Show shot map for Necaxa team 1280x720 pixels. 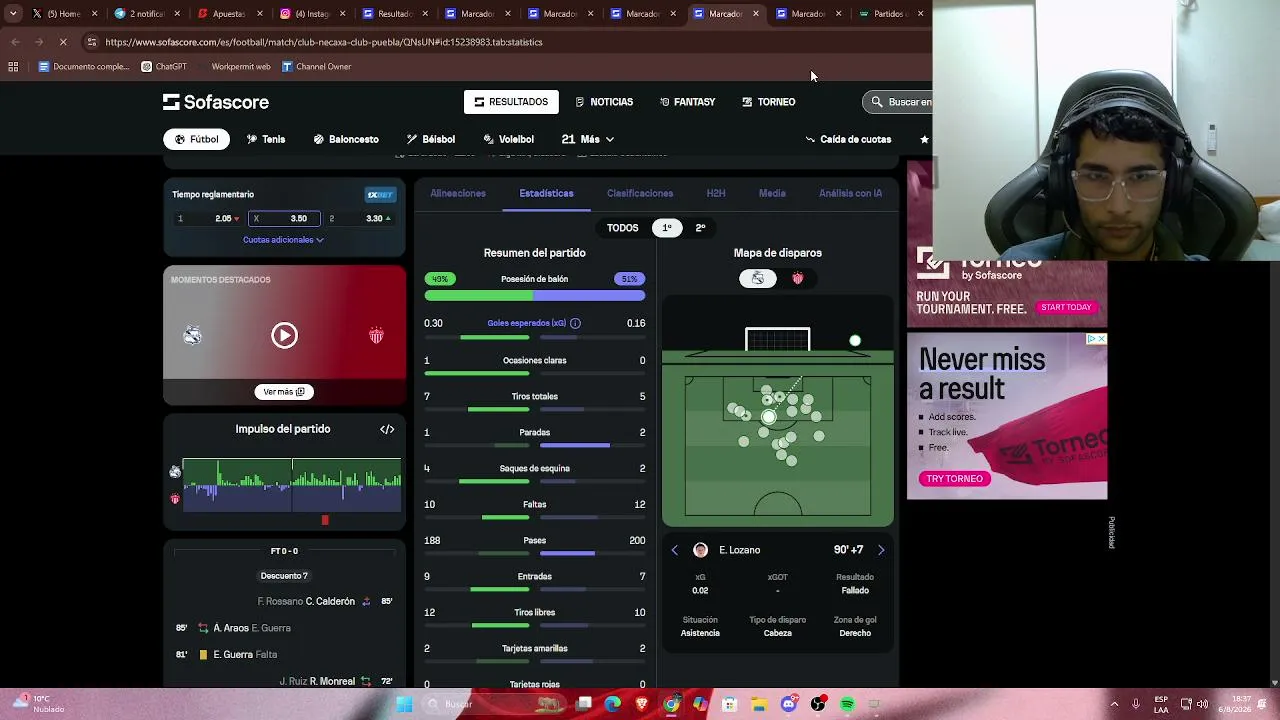[797, 279]
